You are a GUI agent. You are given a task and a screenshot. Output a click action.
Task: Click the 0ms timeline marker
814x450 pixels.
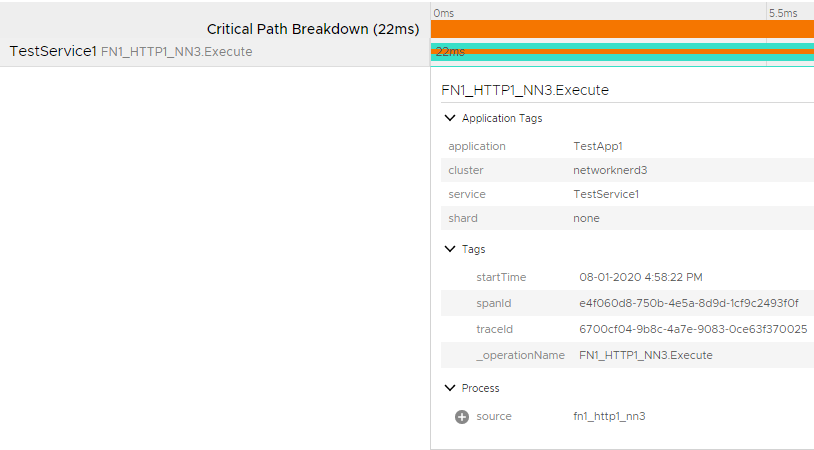[x=444, y=13]
